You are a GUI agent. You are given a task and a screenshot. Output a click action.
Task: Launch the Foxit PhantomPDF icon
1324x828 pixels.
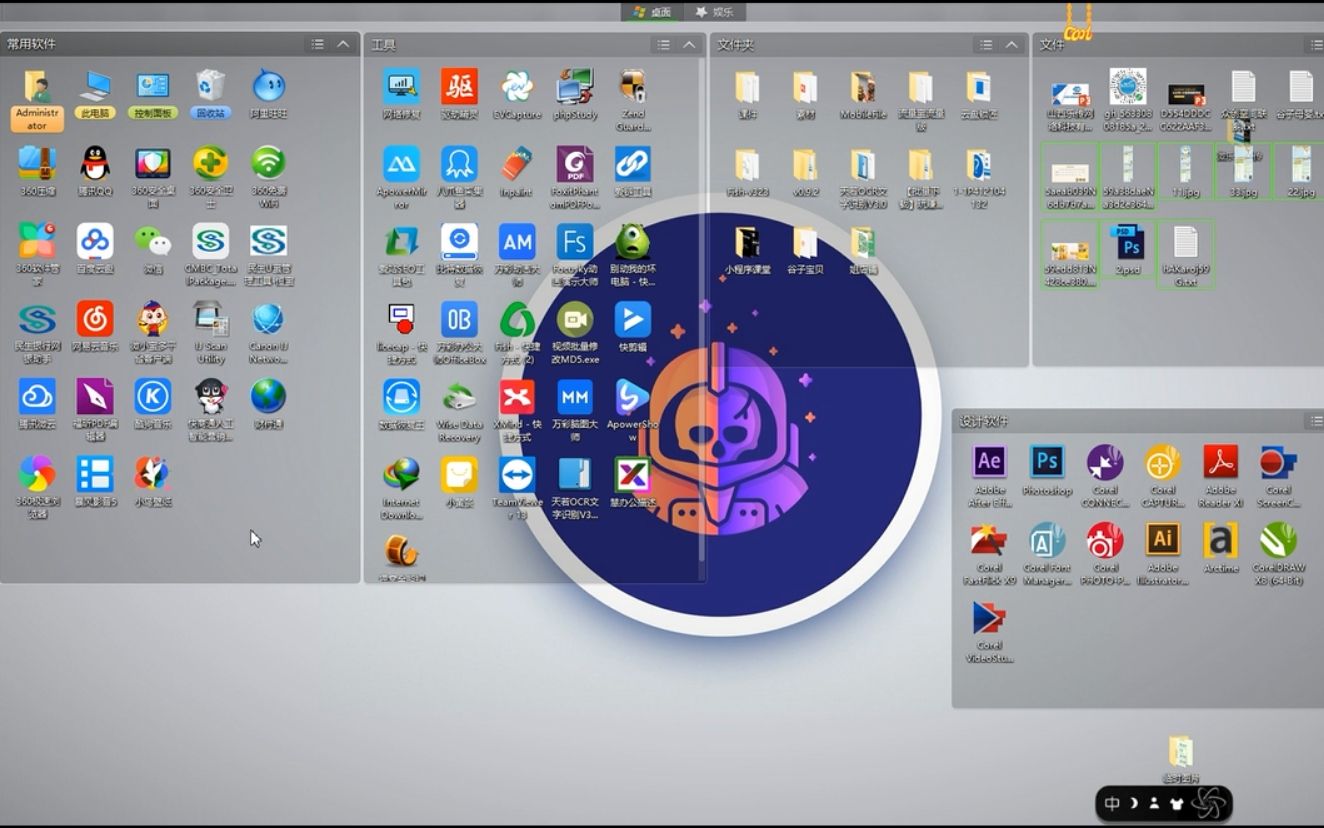point(575,163)
